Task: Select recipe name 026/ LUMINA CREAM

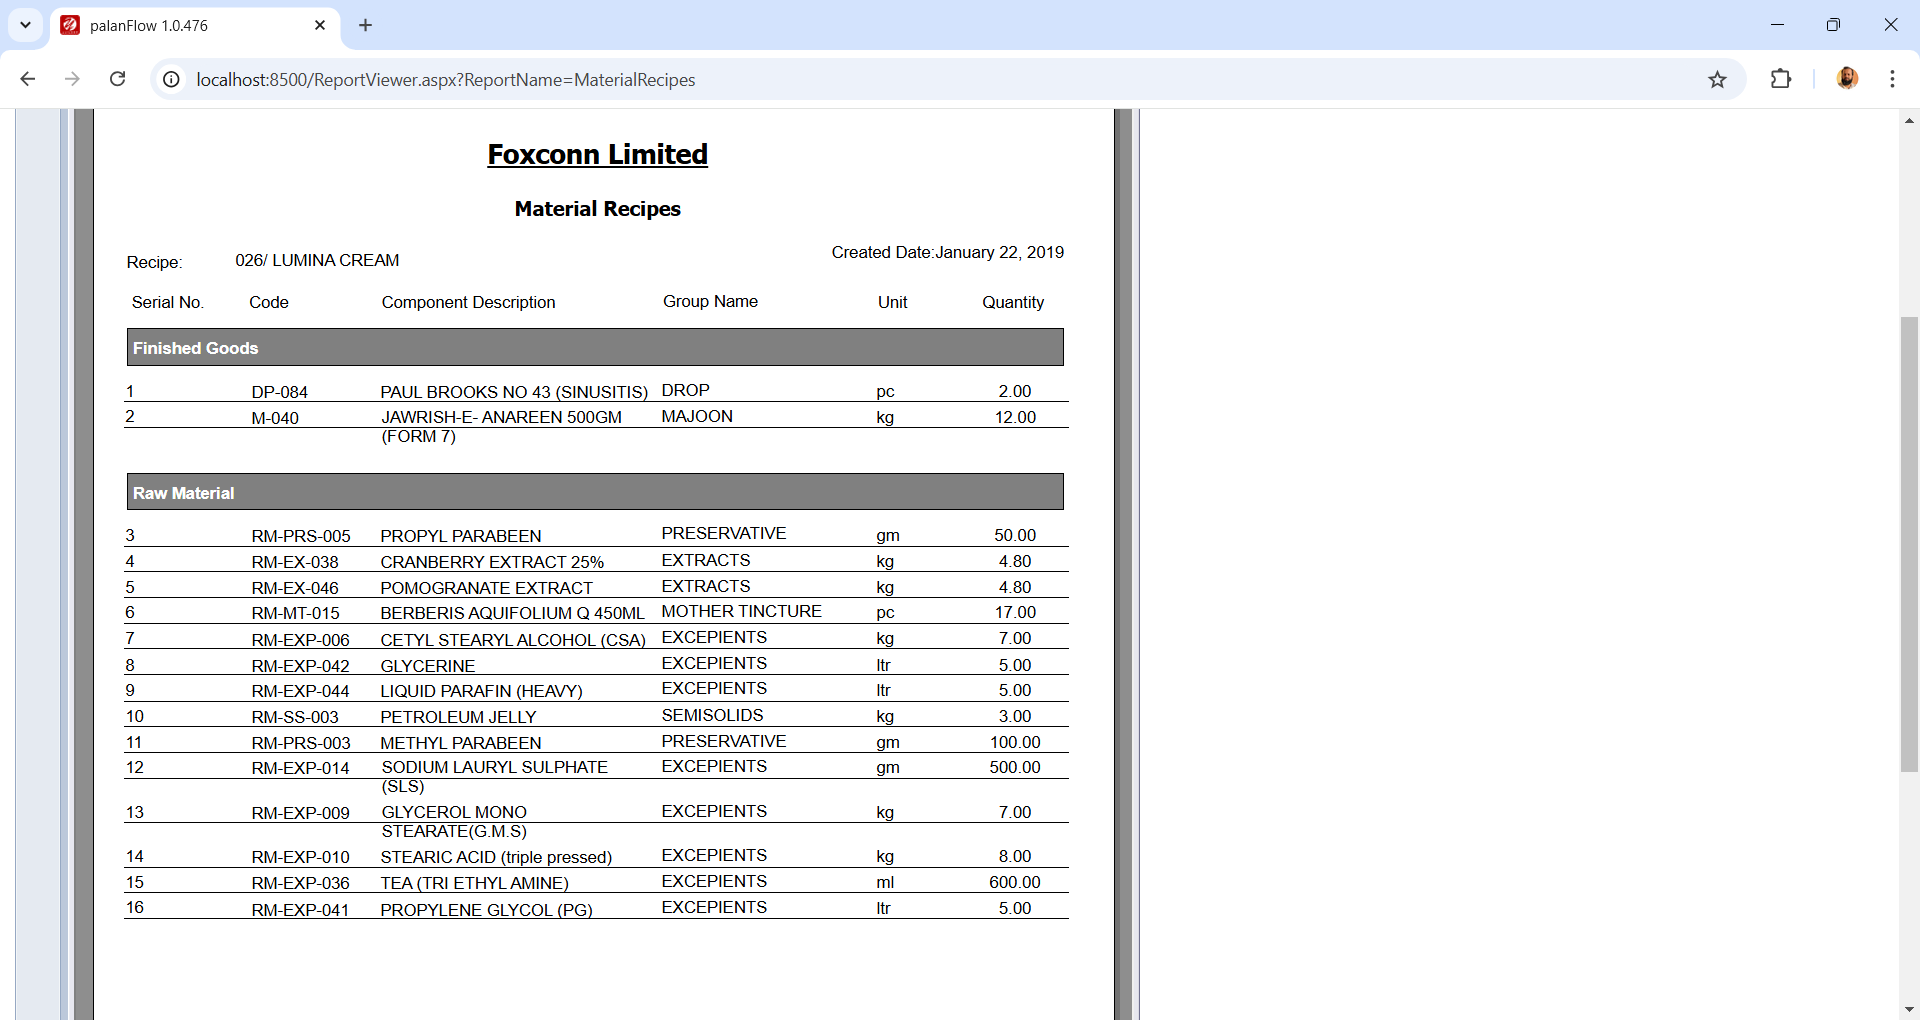Action: [317, 260]
